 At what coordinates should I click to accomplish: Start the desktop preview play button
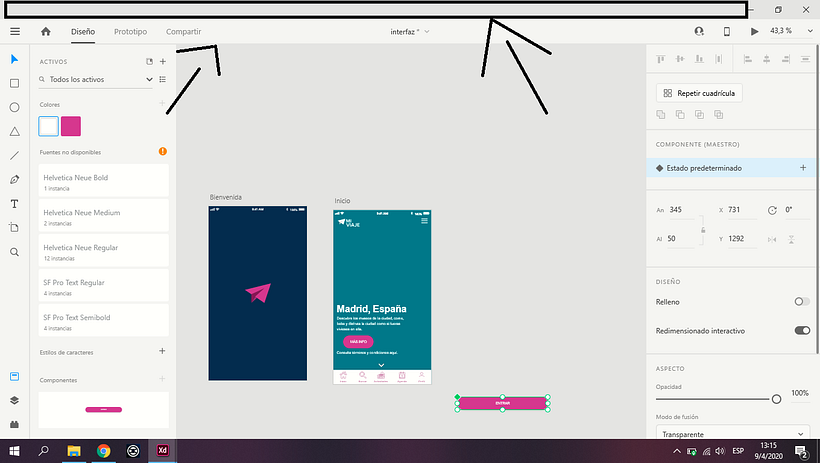(754, 31)
